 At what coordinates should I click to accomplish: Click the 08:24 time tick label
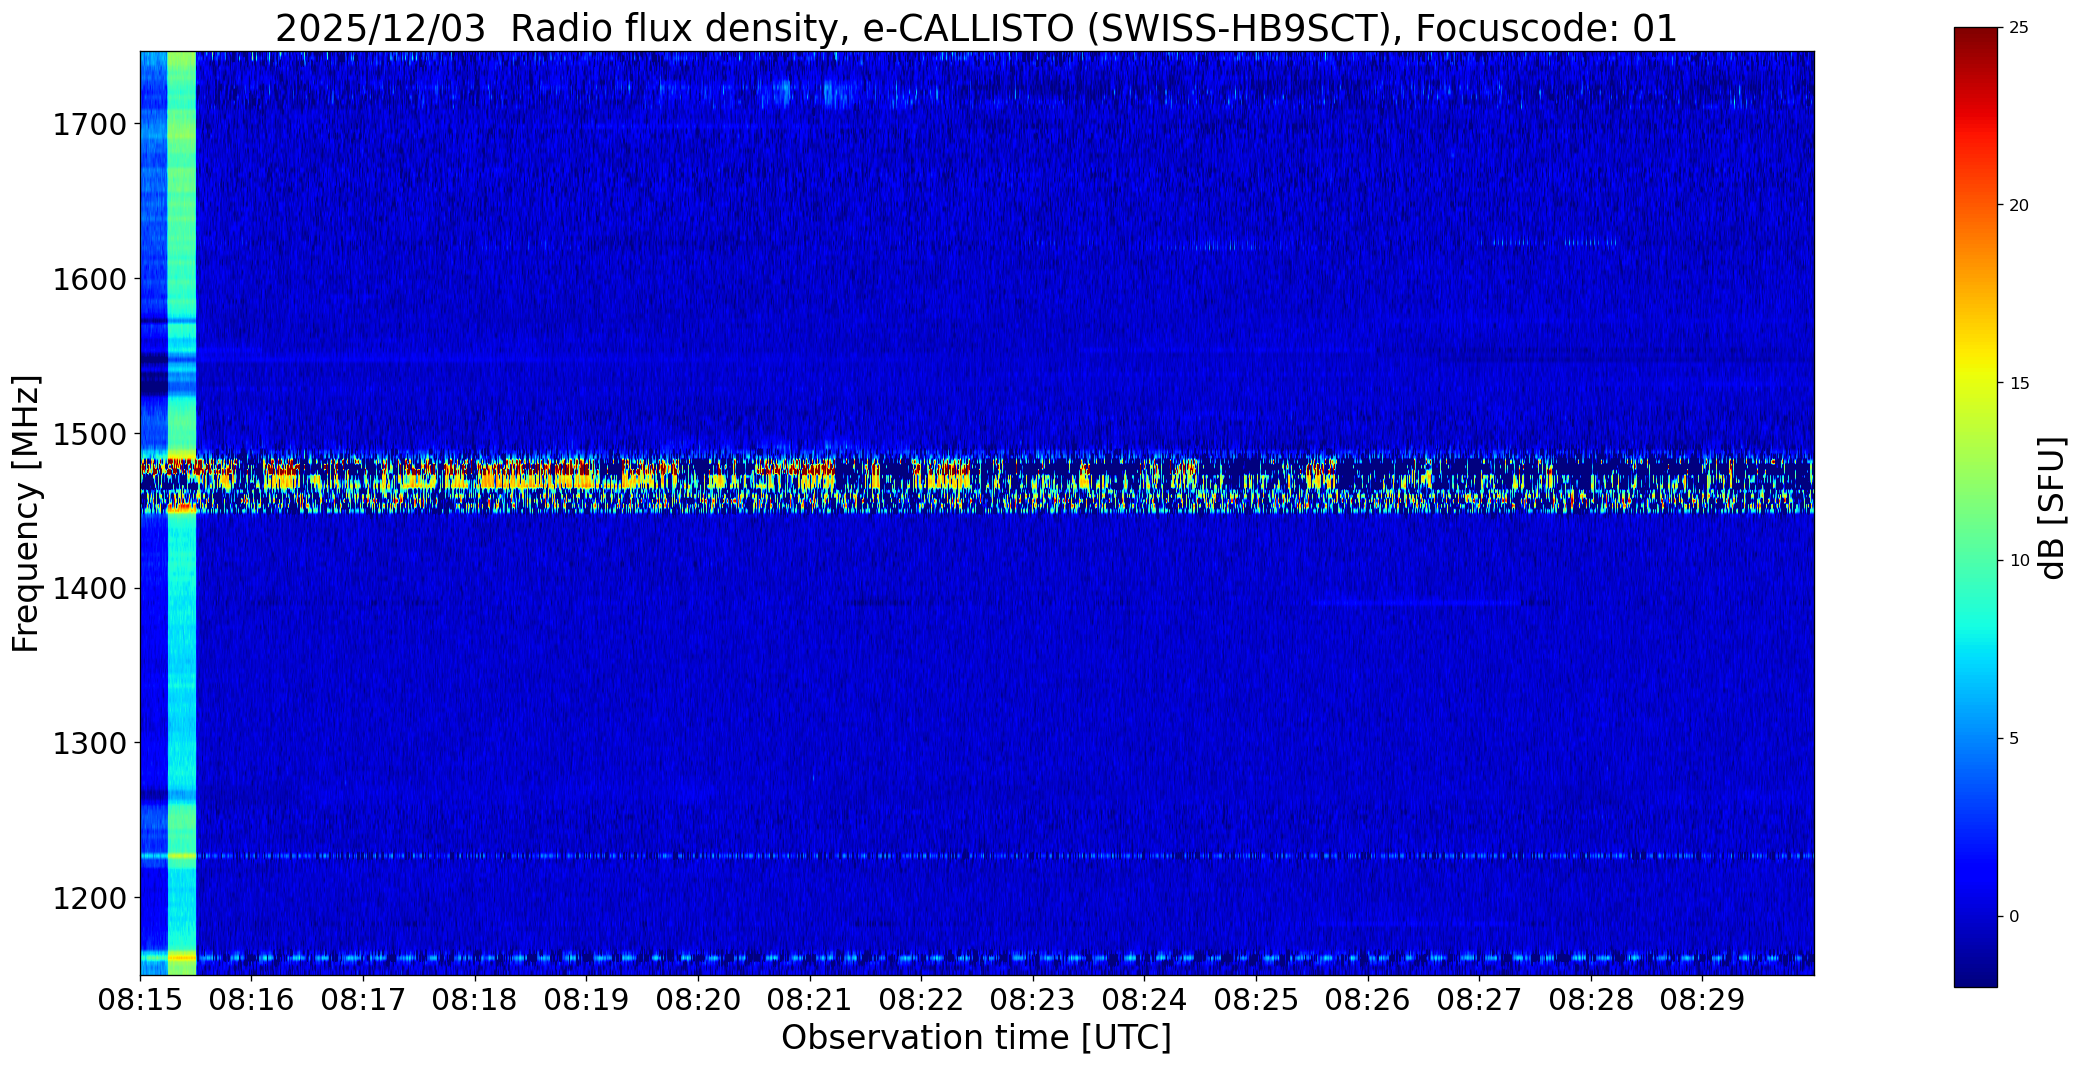(x=1145, y=1000)
